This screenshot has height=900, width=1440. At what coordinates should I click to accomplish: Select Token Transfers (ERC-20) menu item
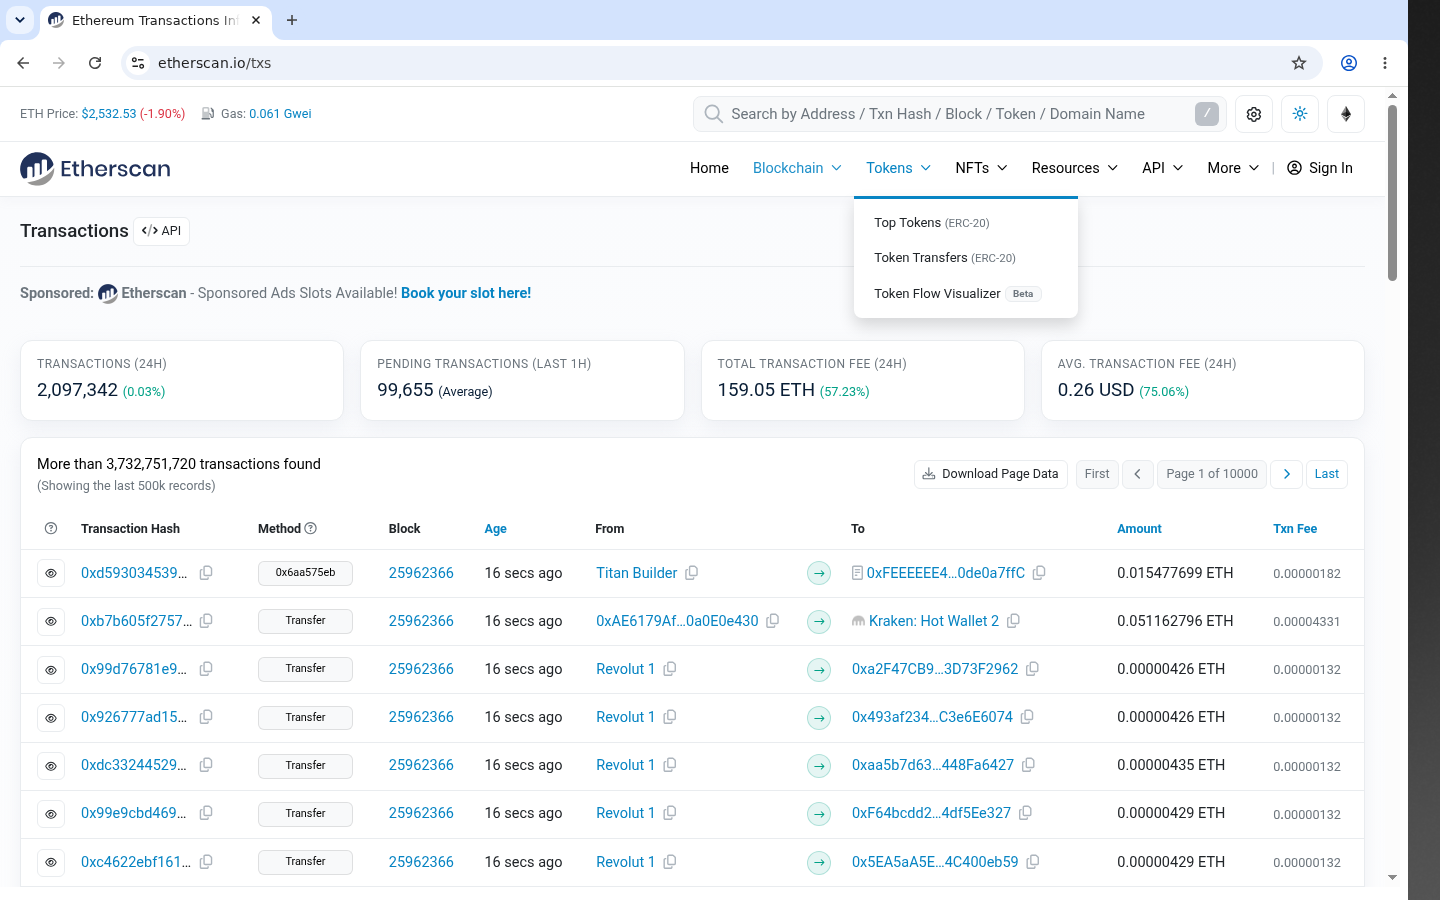click(x=945, y=258)
